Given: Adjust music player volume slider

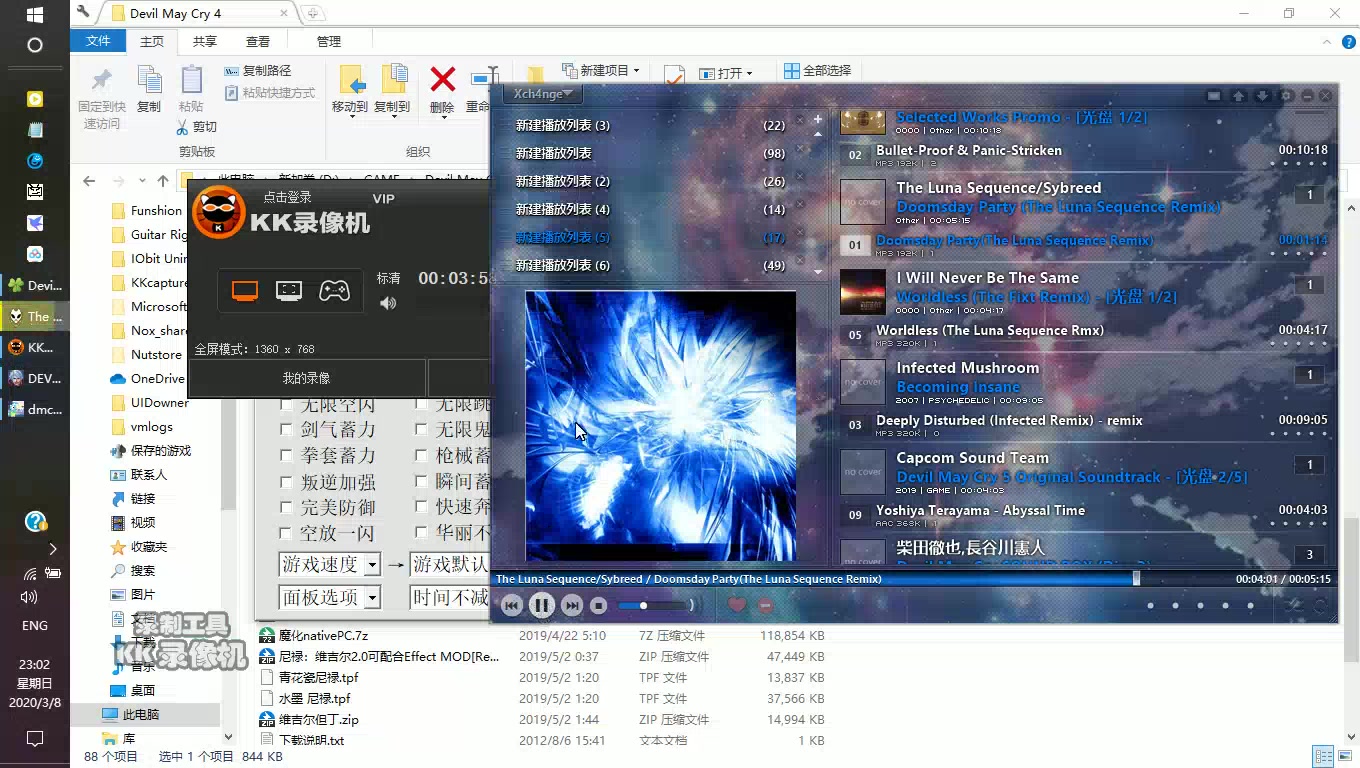Looking at the screenshot, I should [654, 605].
